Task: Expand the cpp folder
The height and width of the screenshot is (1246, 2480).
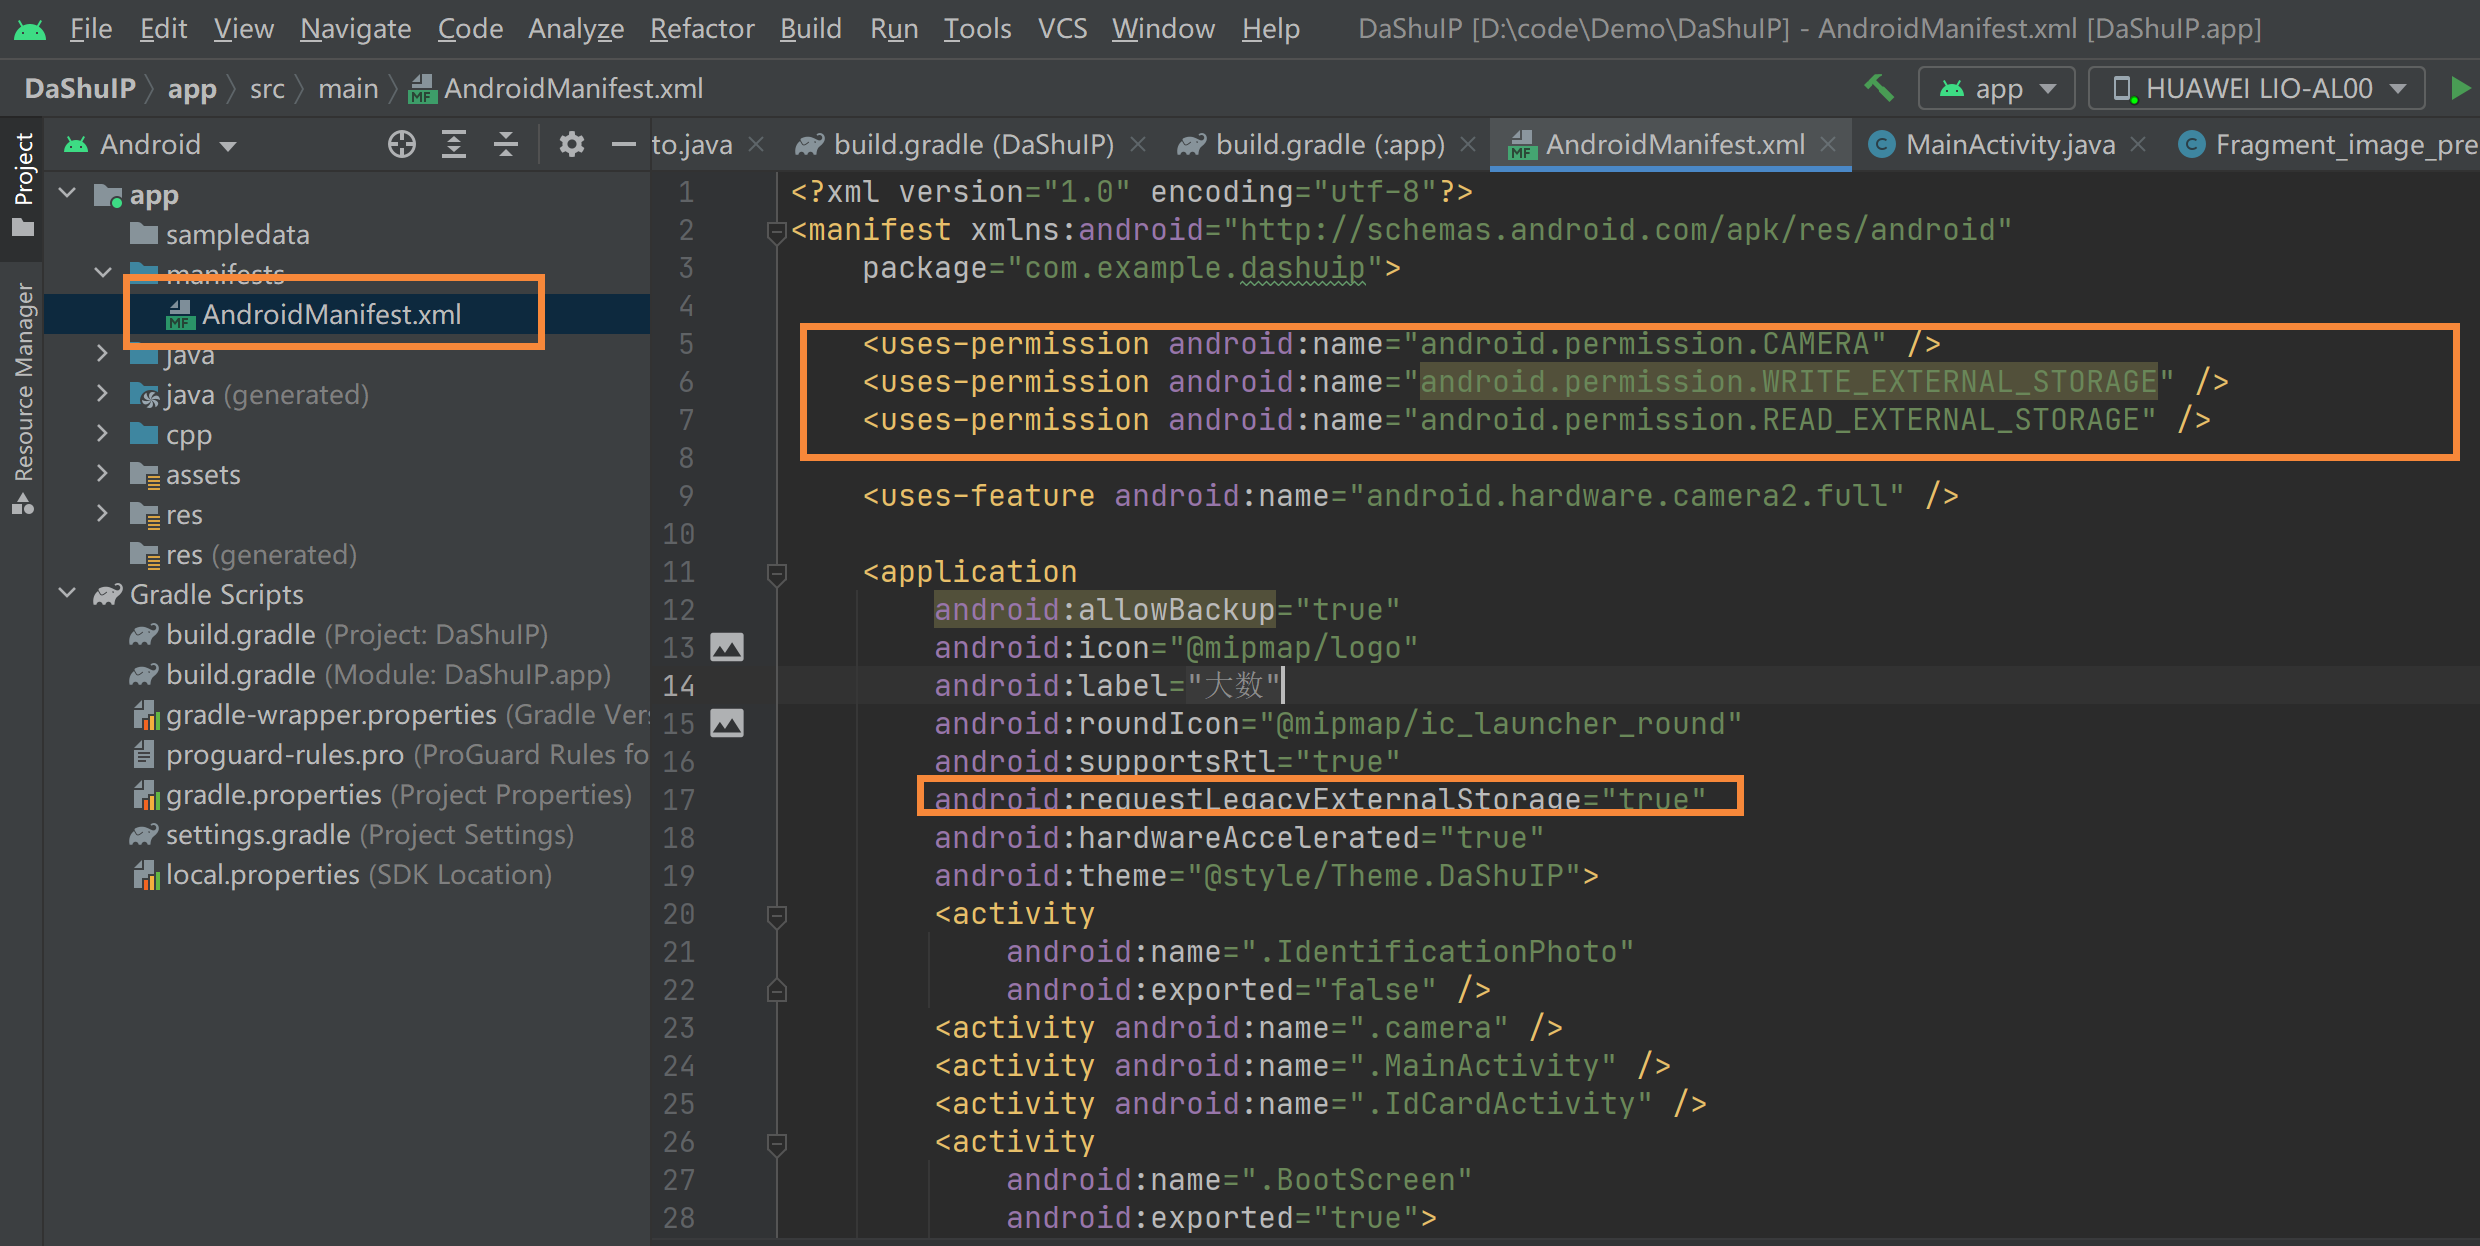Action: (x=102, y=434)
